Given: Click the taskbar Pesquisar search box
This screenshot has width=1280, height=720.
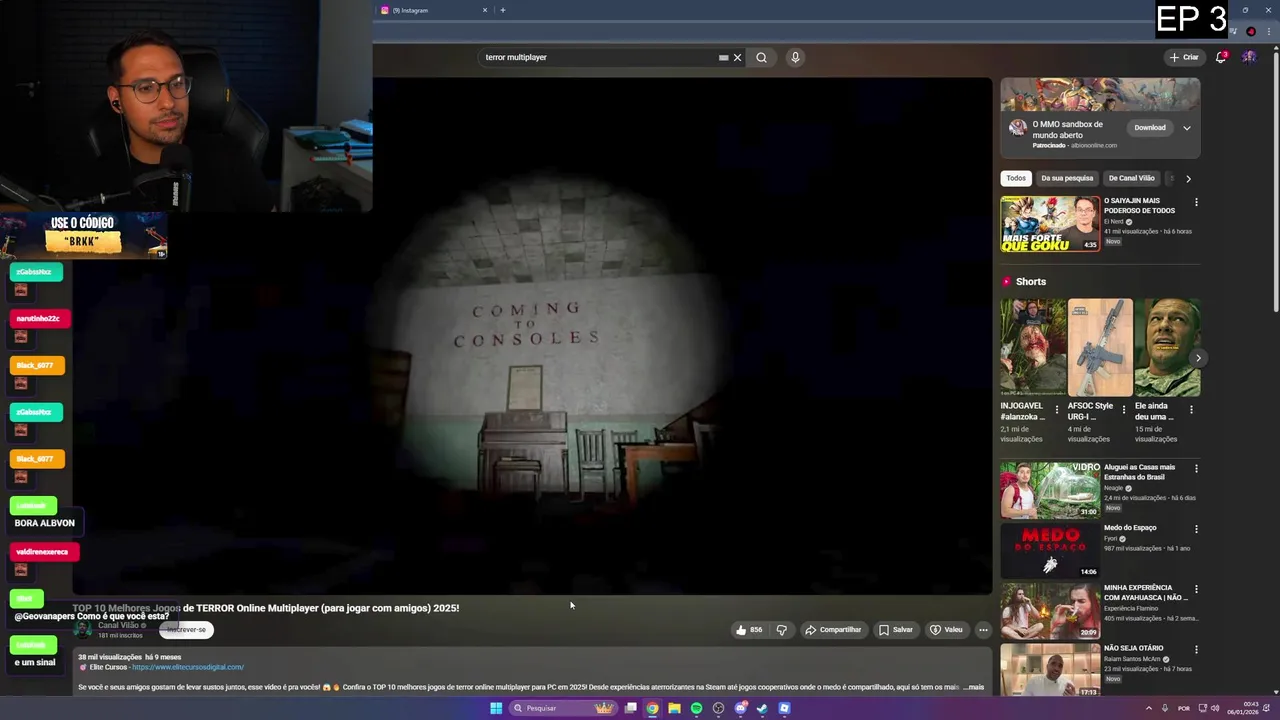Looking at the screenshot, I should (563, 708).
